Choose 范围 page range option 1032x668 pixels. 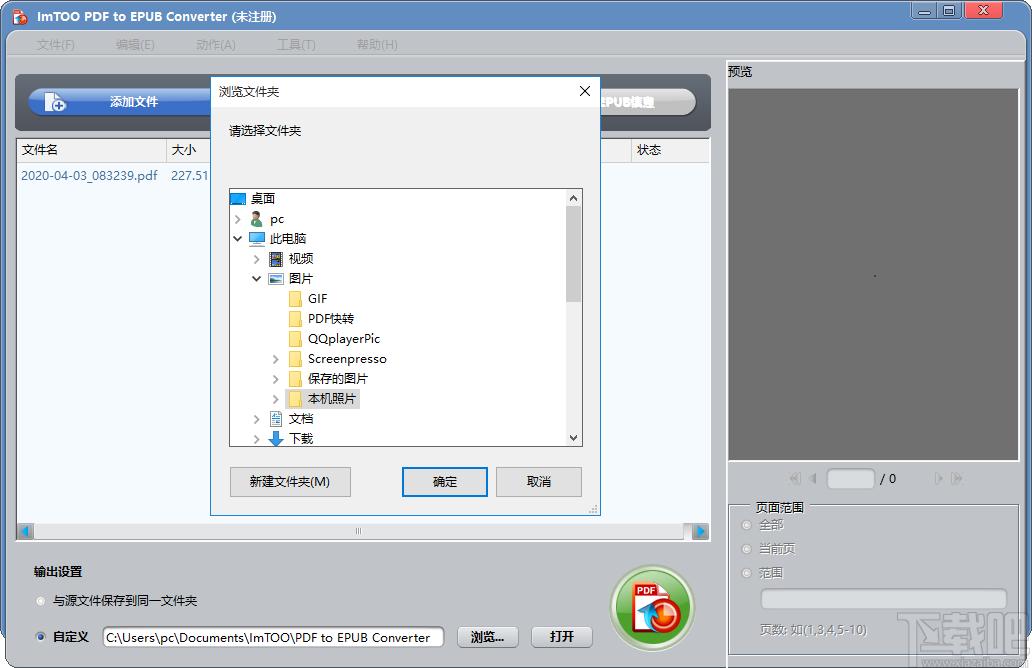click(x=746, y=573)
